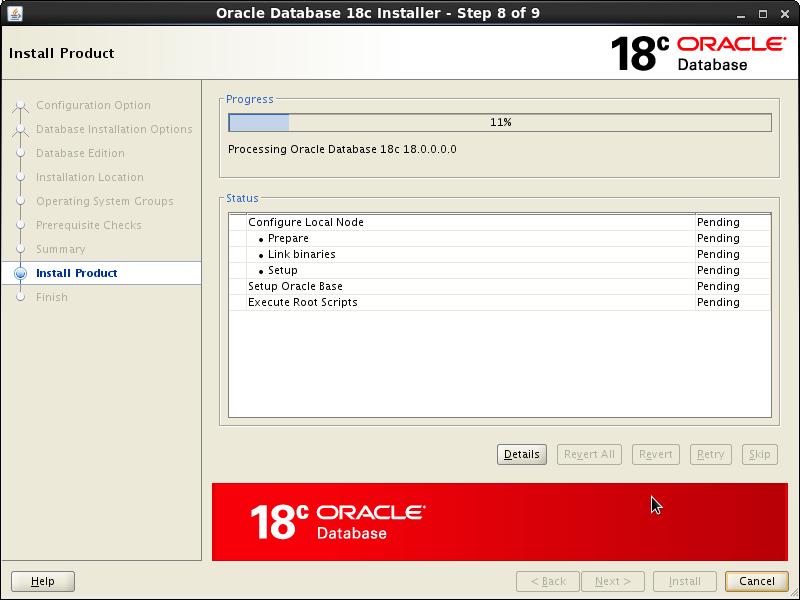Click the red Oracle Database banner
Image resolution: width=802 pixels, height=601 pixels.
pos(499,521)
